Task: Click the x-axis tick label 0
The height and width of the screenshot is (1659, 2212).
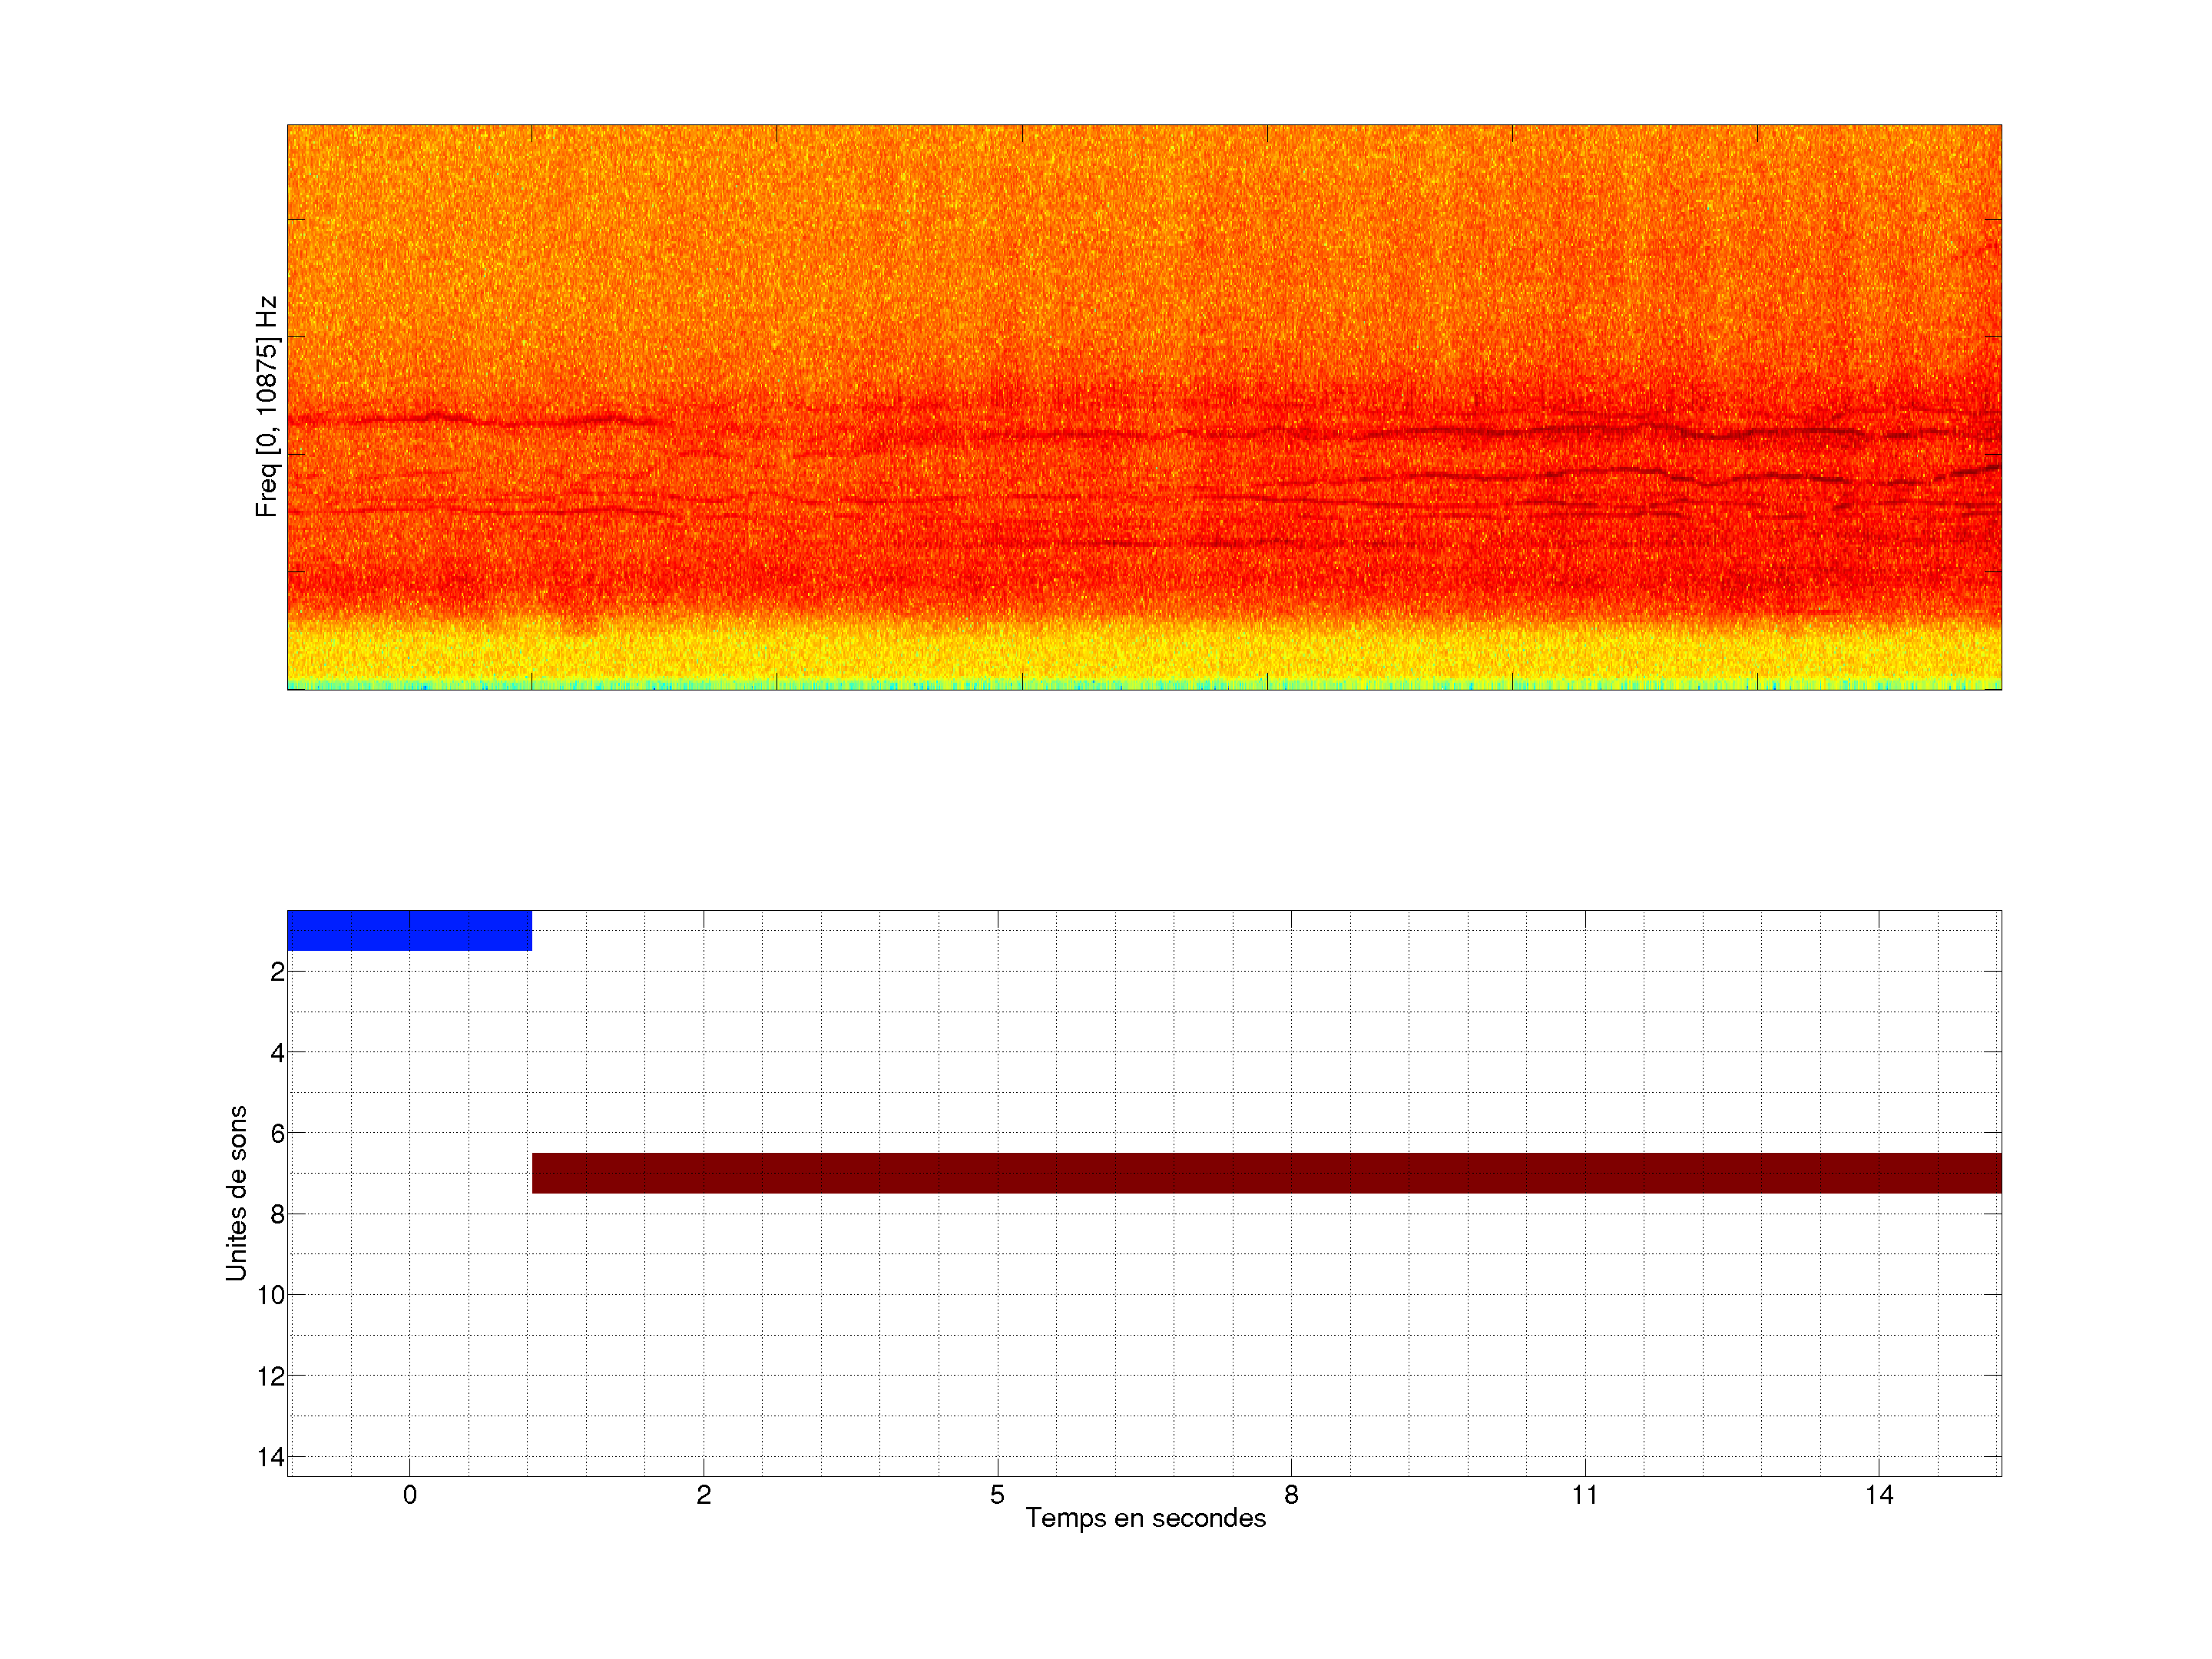Action: point(409,1495)
